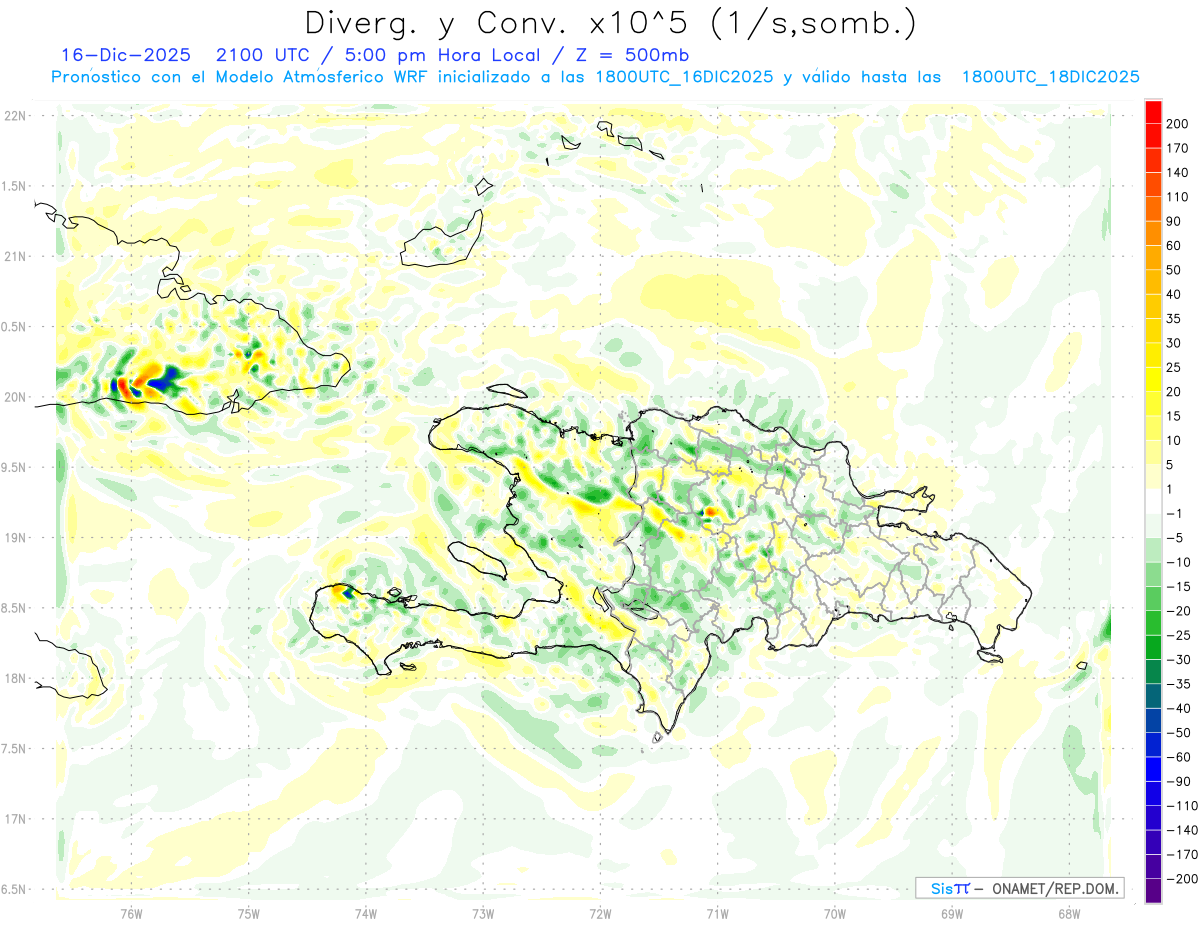Click longitude label '76W'

[131, 914]
